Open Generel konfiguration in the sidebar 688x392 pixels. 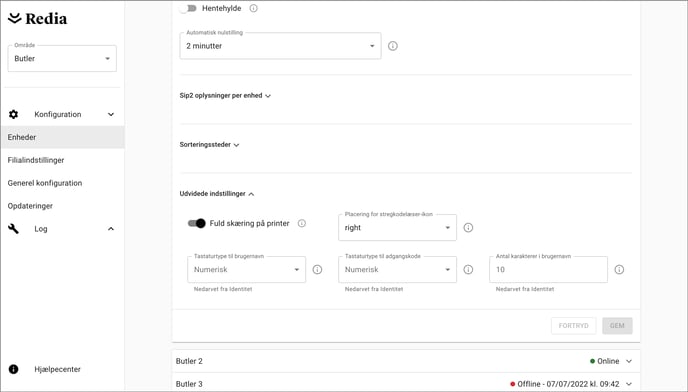pyautogui.click(x=45, y=183)
